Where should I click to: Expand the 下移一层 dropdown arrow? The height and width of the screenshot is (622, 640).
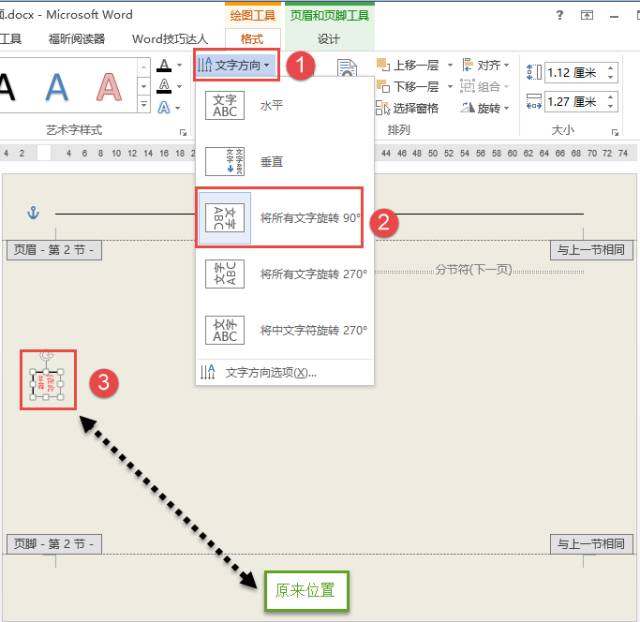(x=450, y=87)
